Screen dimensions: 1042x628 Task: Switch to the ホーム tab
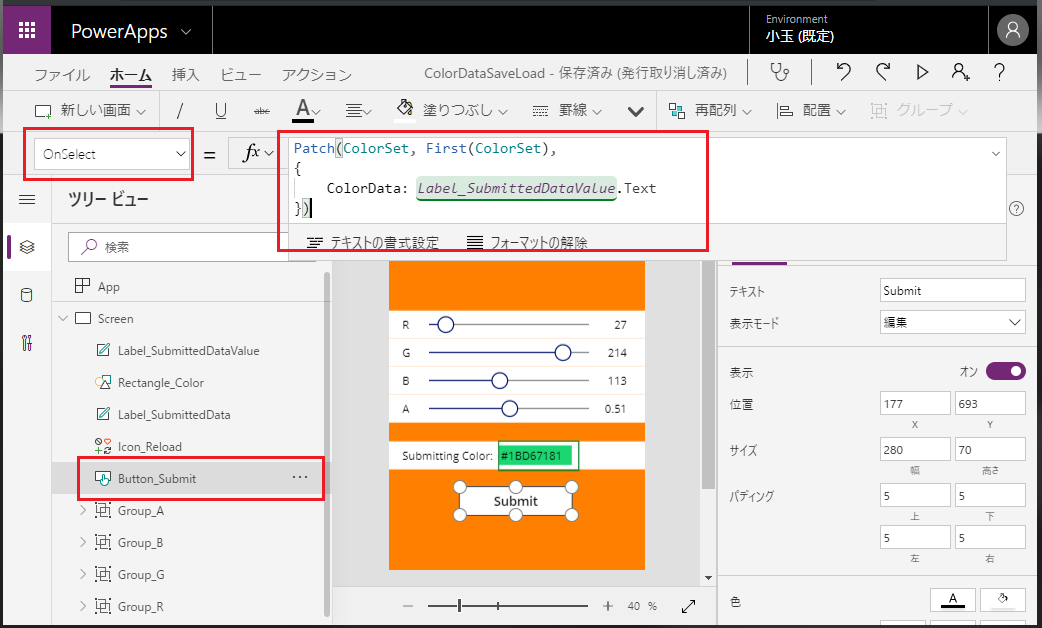tap(131, 74)
